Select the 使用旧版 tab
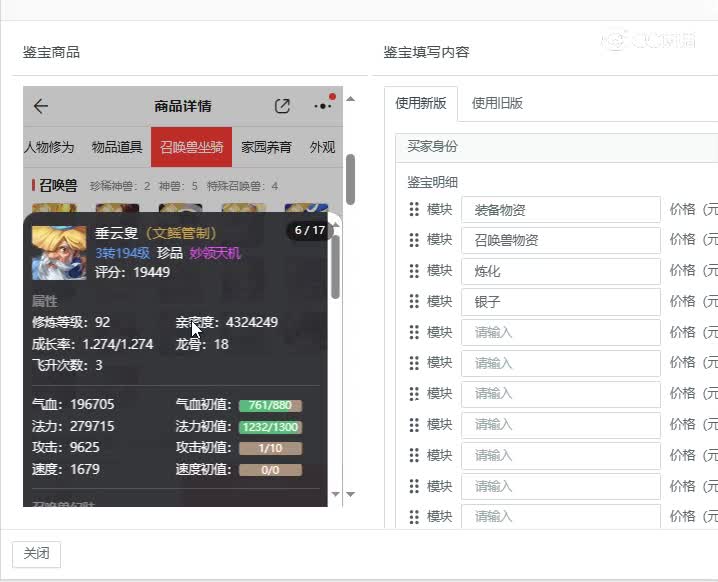Screen dimensions: 718x582 point(497,103)
